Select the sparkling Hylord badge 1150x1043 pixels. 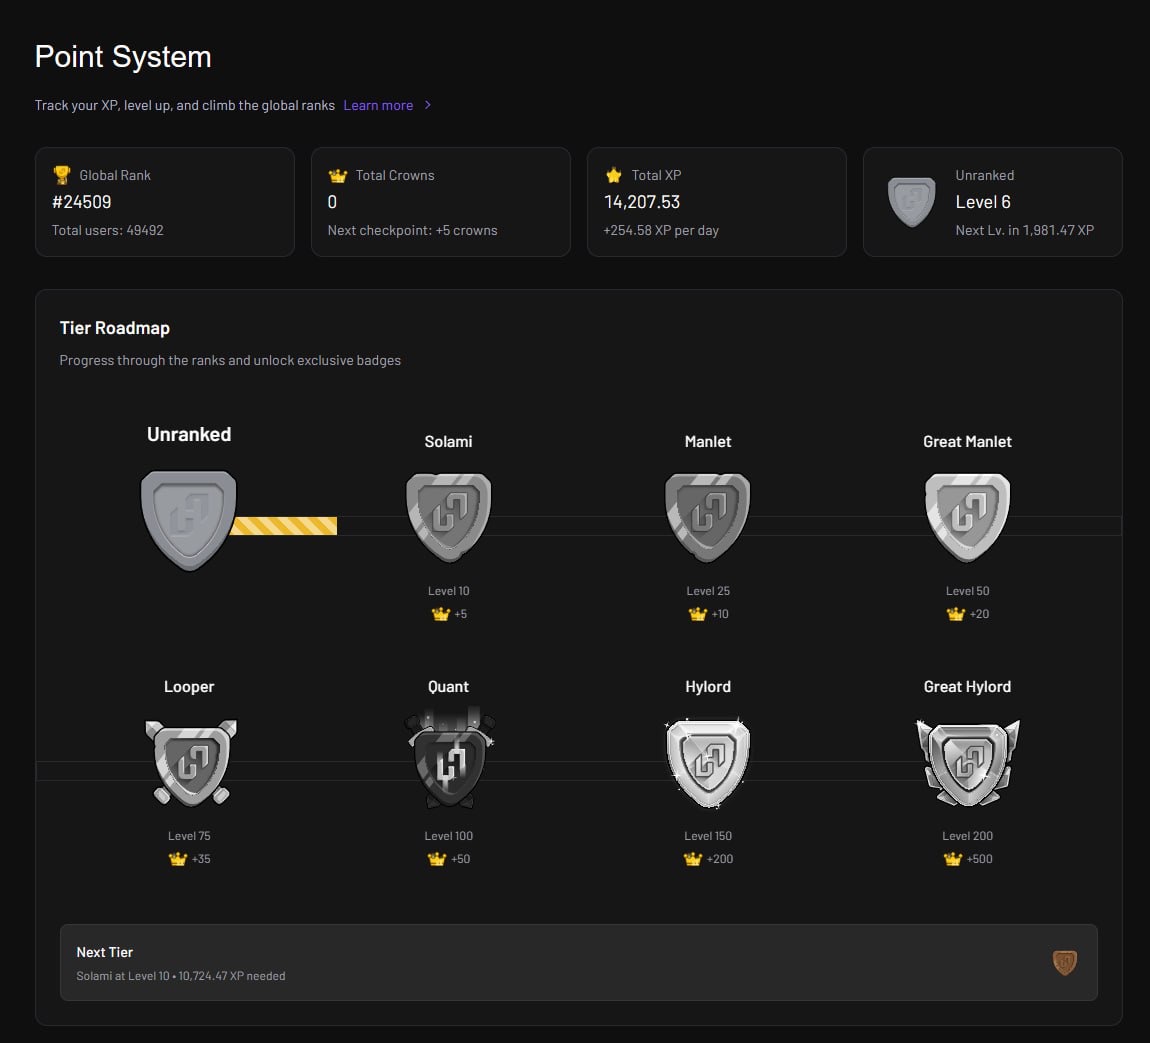(x=708, y=762)
